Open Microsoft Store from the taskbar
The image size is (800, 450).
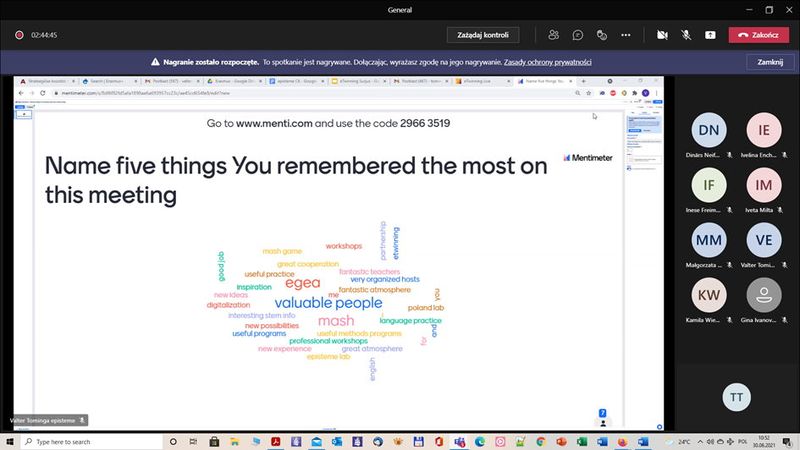[214, 442]
